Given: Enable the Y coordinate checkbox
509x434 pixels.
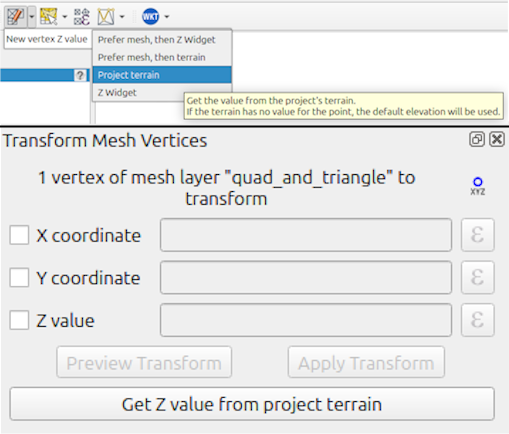Looking at the screenshot, I should (19, 277).
